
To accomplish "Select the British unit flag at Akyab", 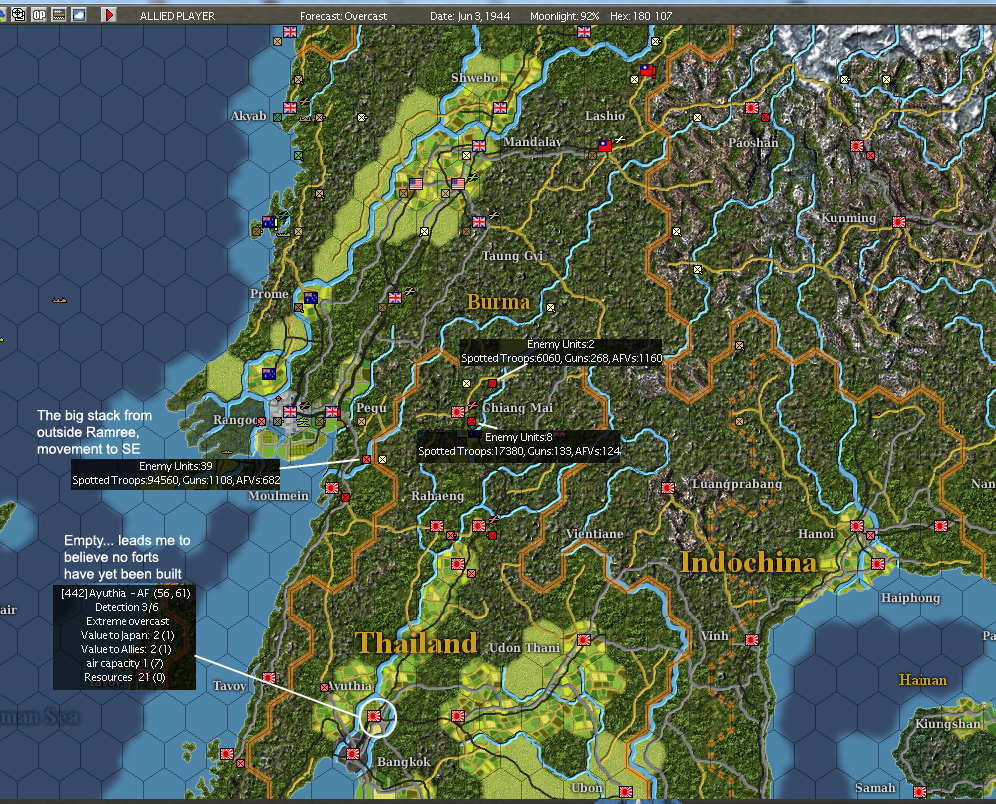I will click(x=290, y=108).
